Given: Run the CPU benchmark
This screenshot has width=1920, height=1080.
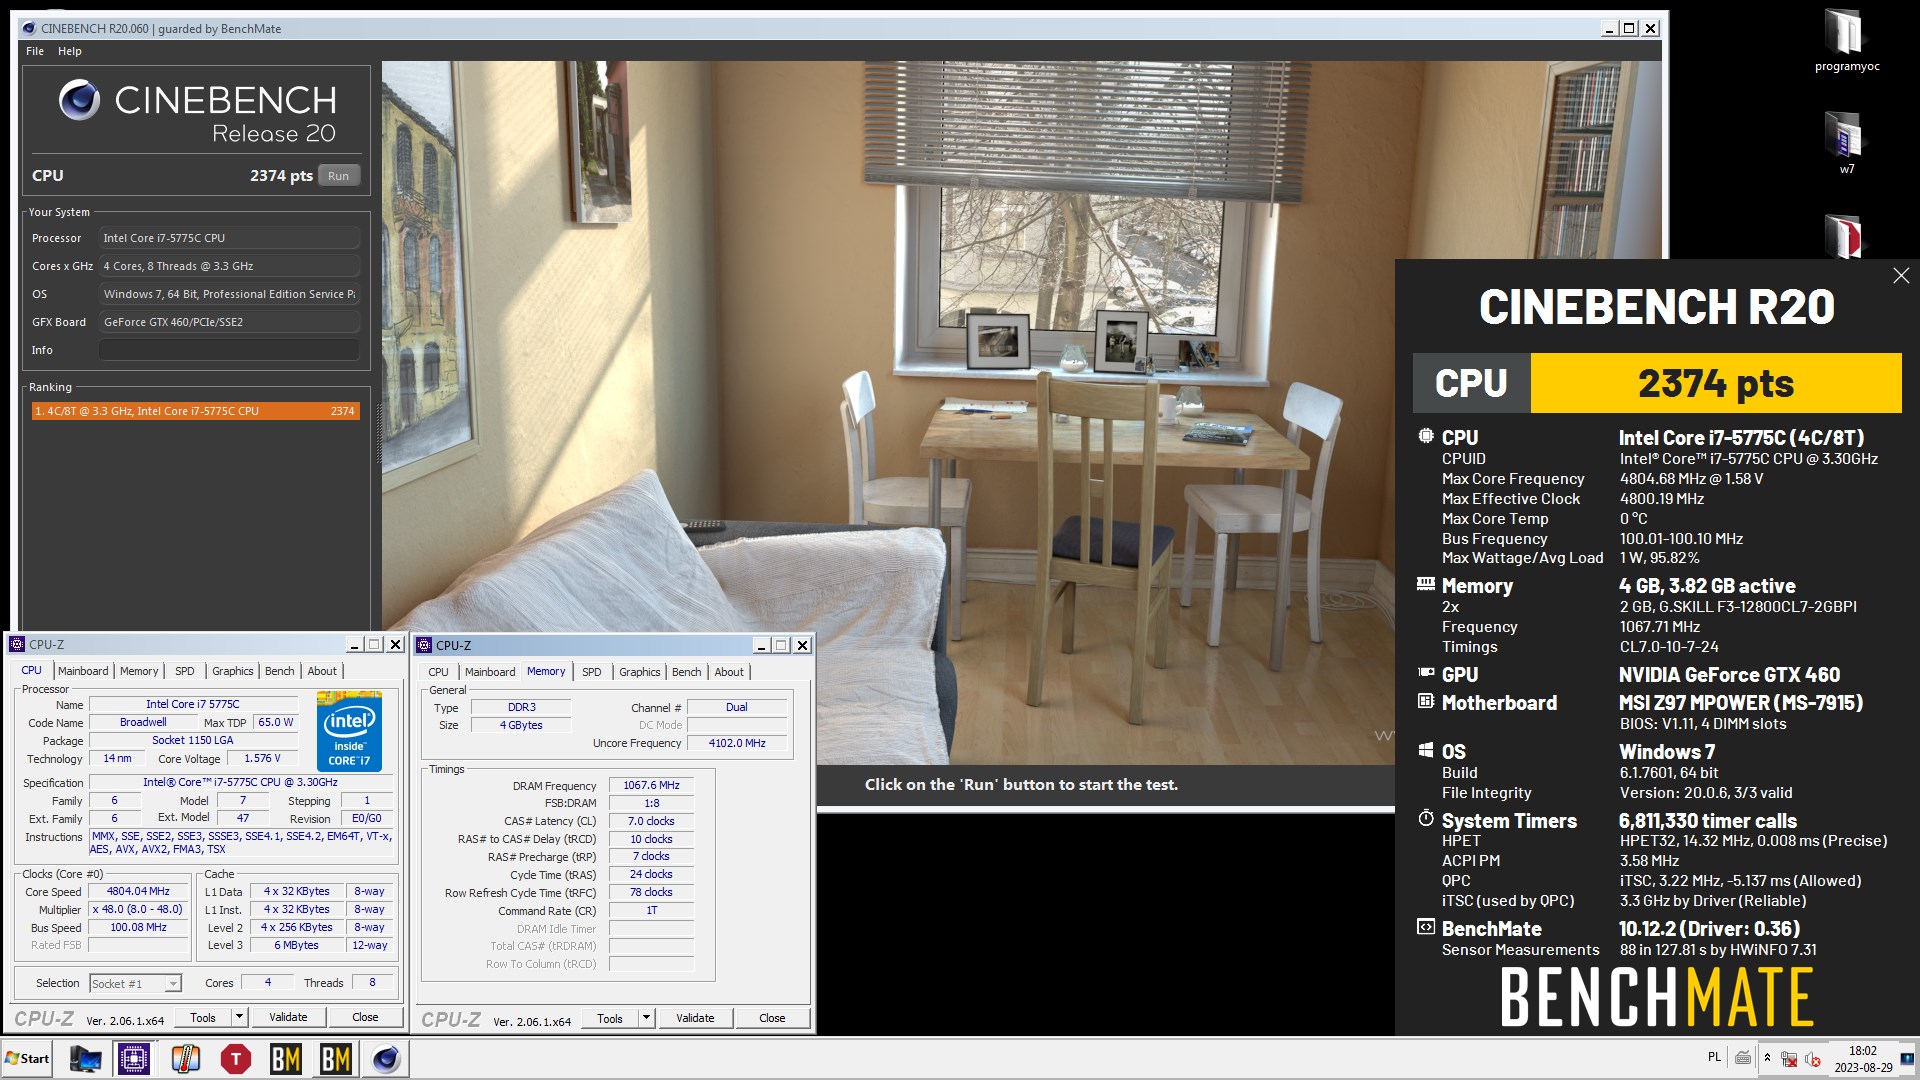Looking at the screenshot, I should click(x=339, y=175).
